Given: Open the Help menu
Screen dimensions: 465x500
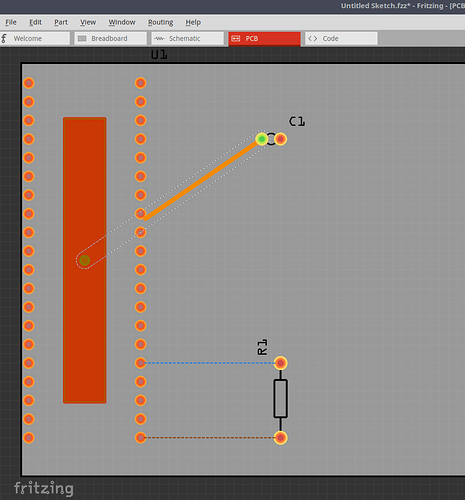Looking at the screenshot, I should [x=193, y=22].
